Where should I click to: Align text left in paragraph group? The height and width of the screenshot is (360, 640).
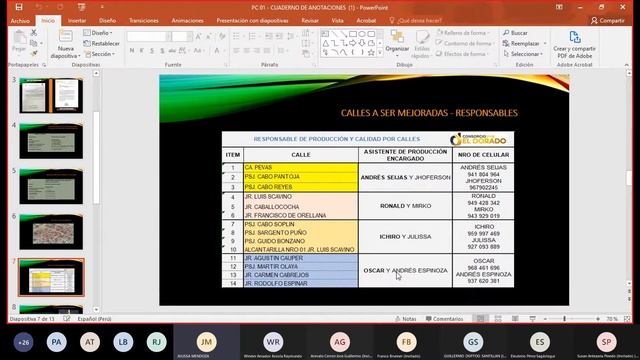[236, 51]
